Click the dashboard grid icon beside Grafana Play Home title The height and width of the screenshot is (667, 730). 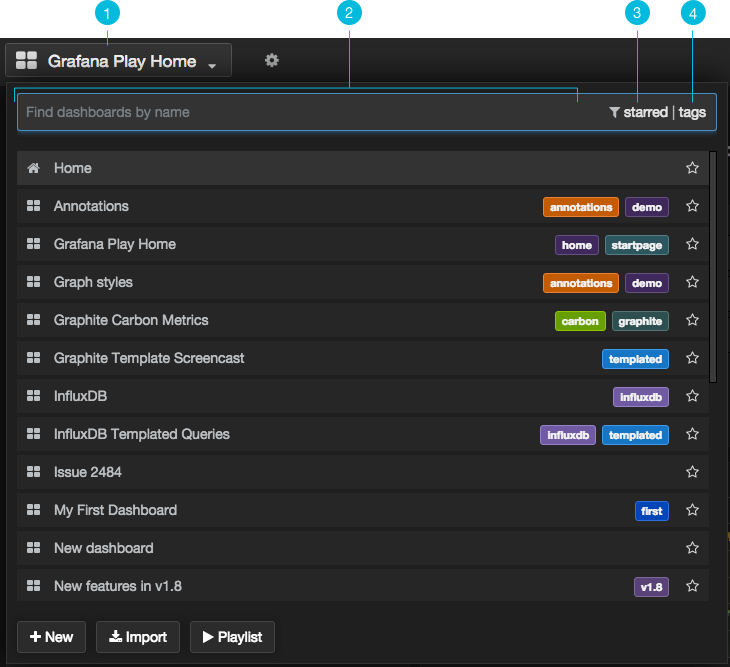[x=26, y=61]
